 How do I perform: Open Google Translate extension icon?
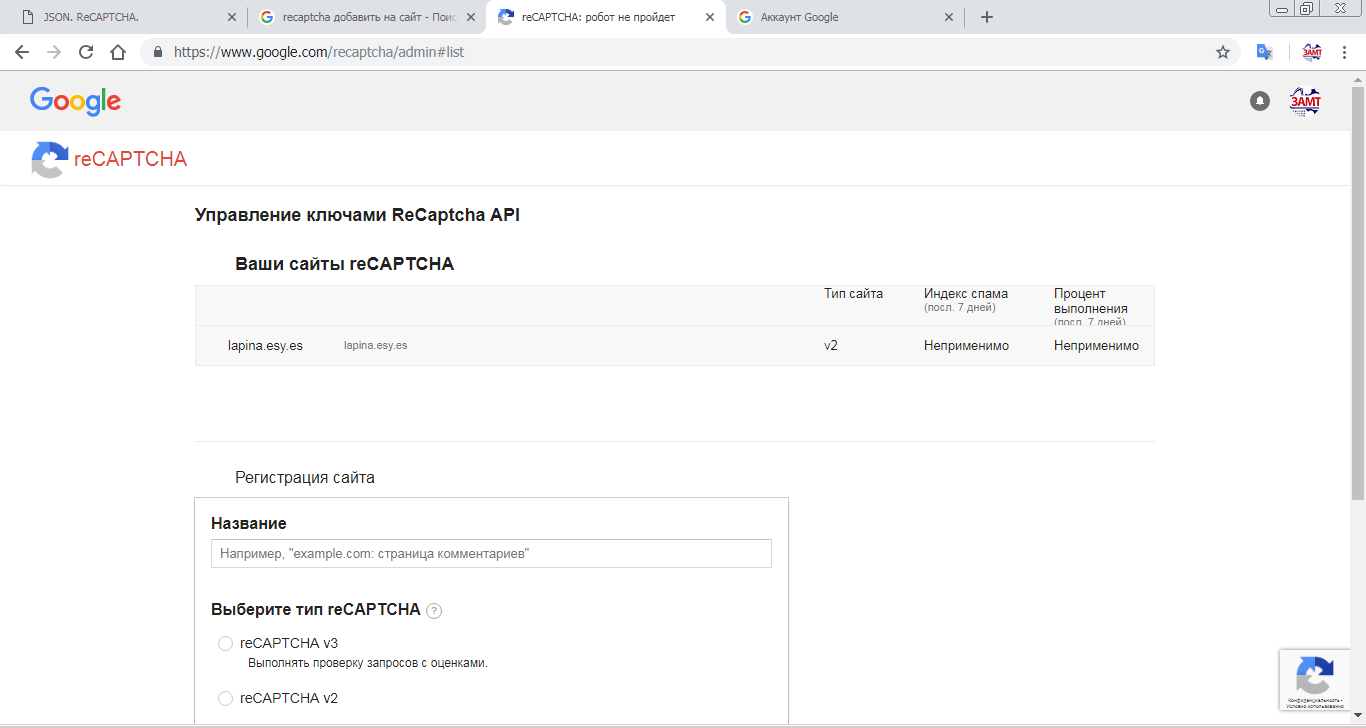1264,52
